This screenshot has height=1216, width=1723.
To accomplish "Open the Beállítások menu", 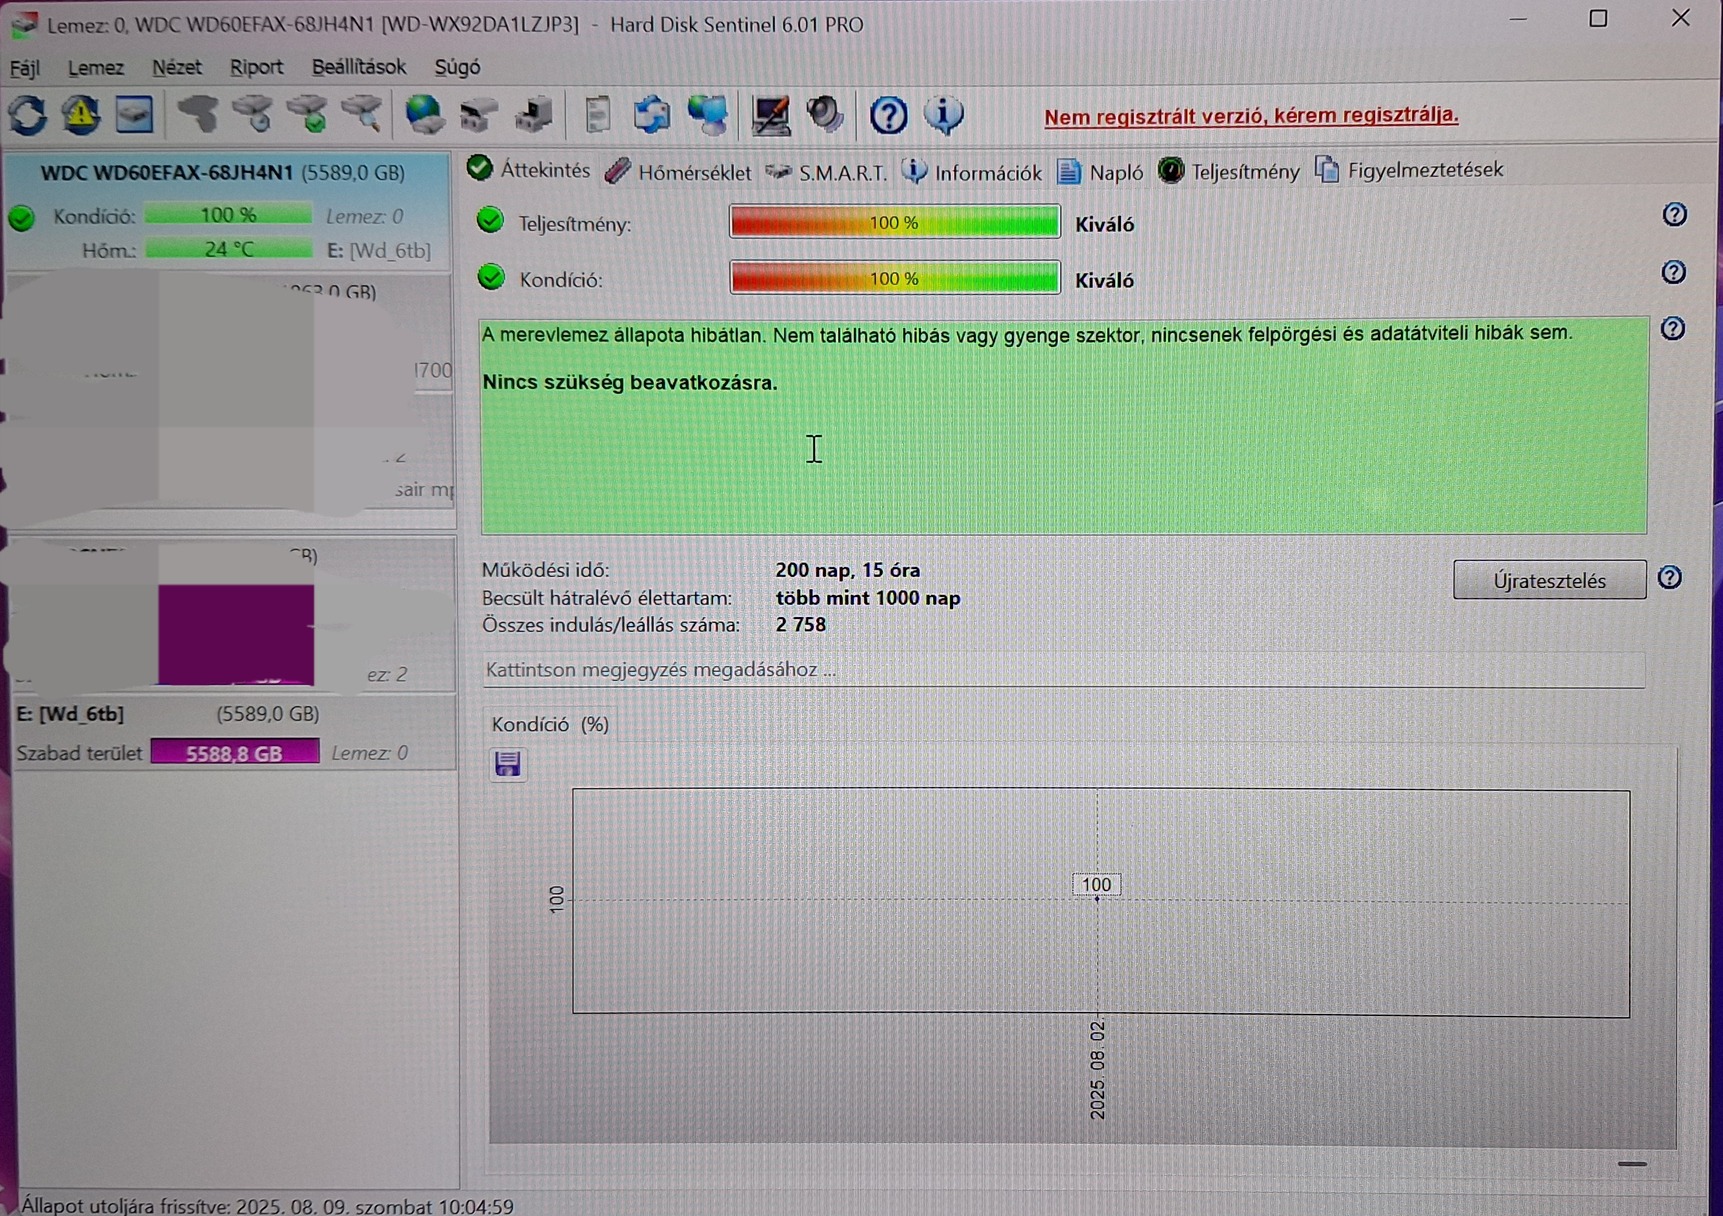I will (359, 68).
